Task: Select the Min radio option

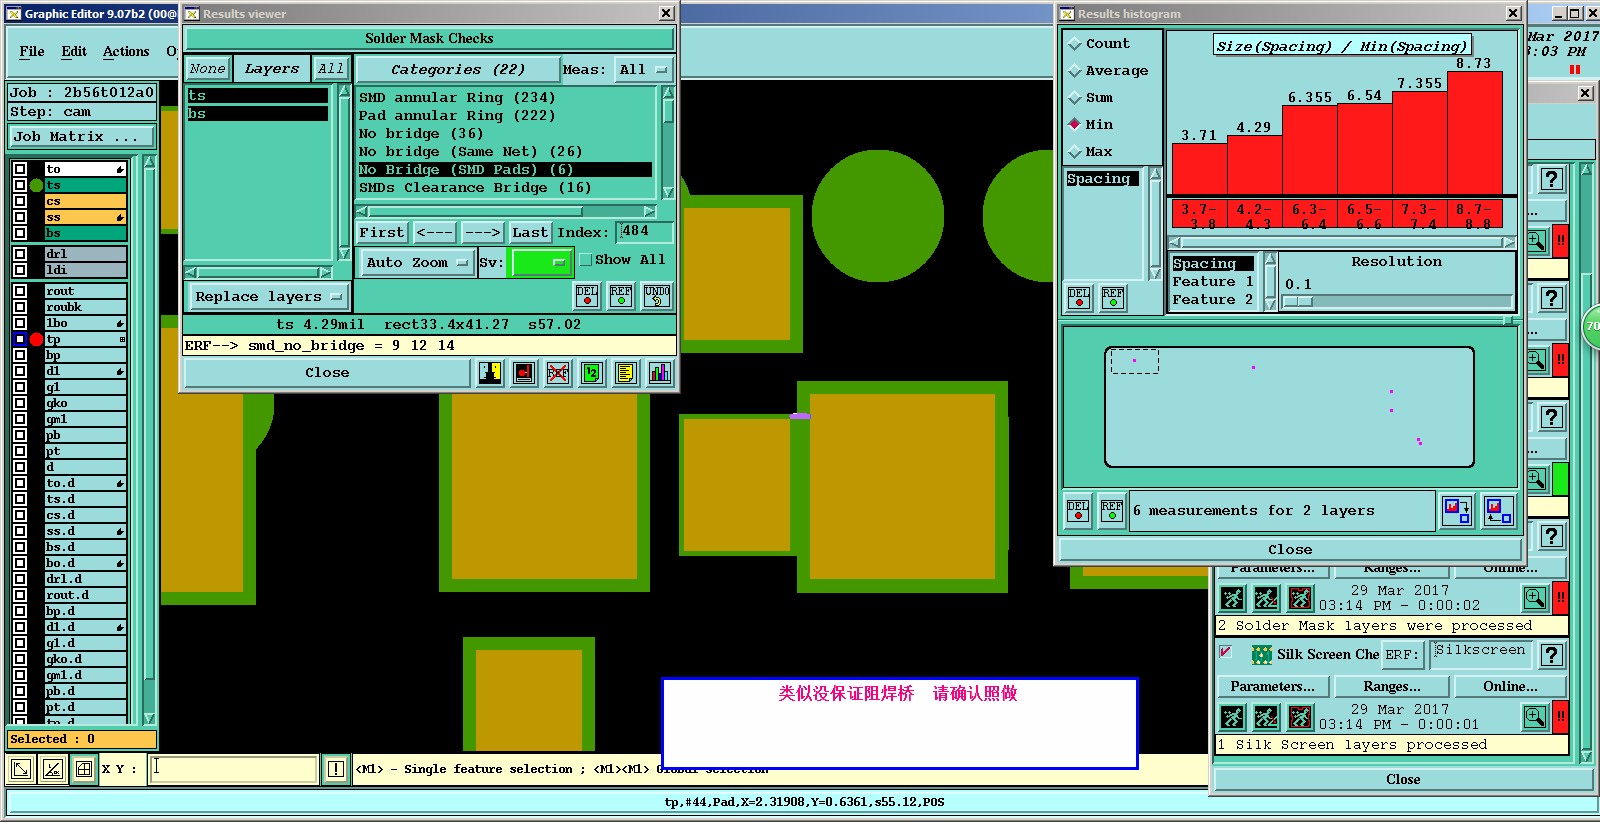Action: click(1076, 125)
